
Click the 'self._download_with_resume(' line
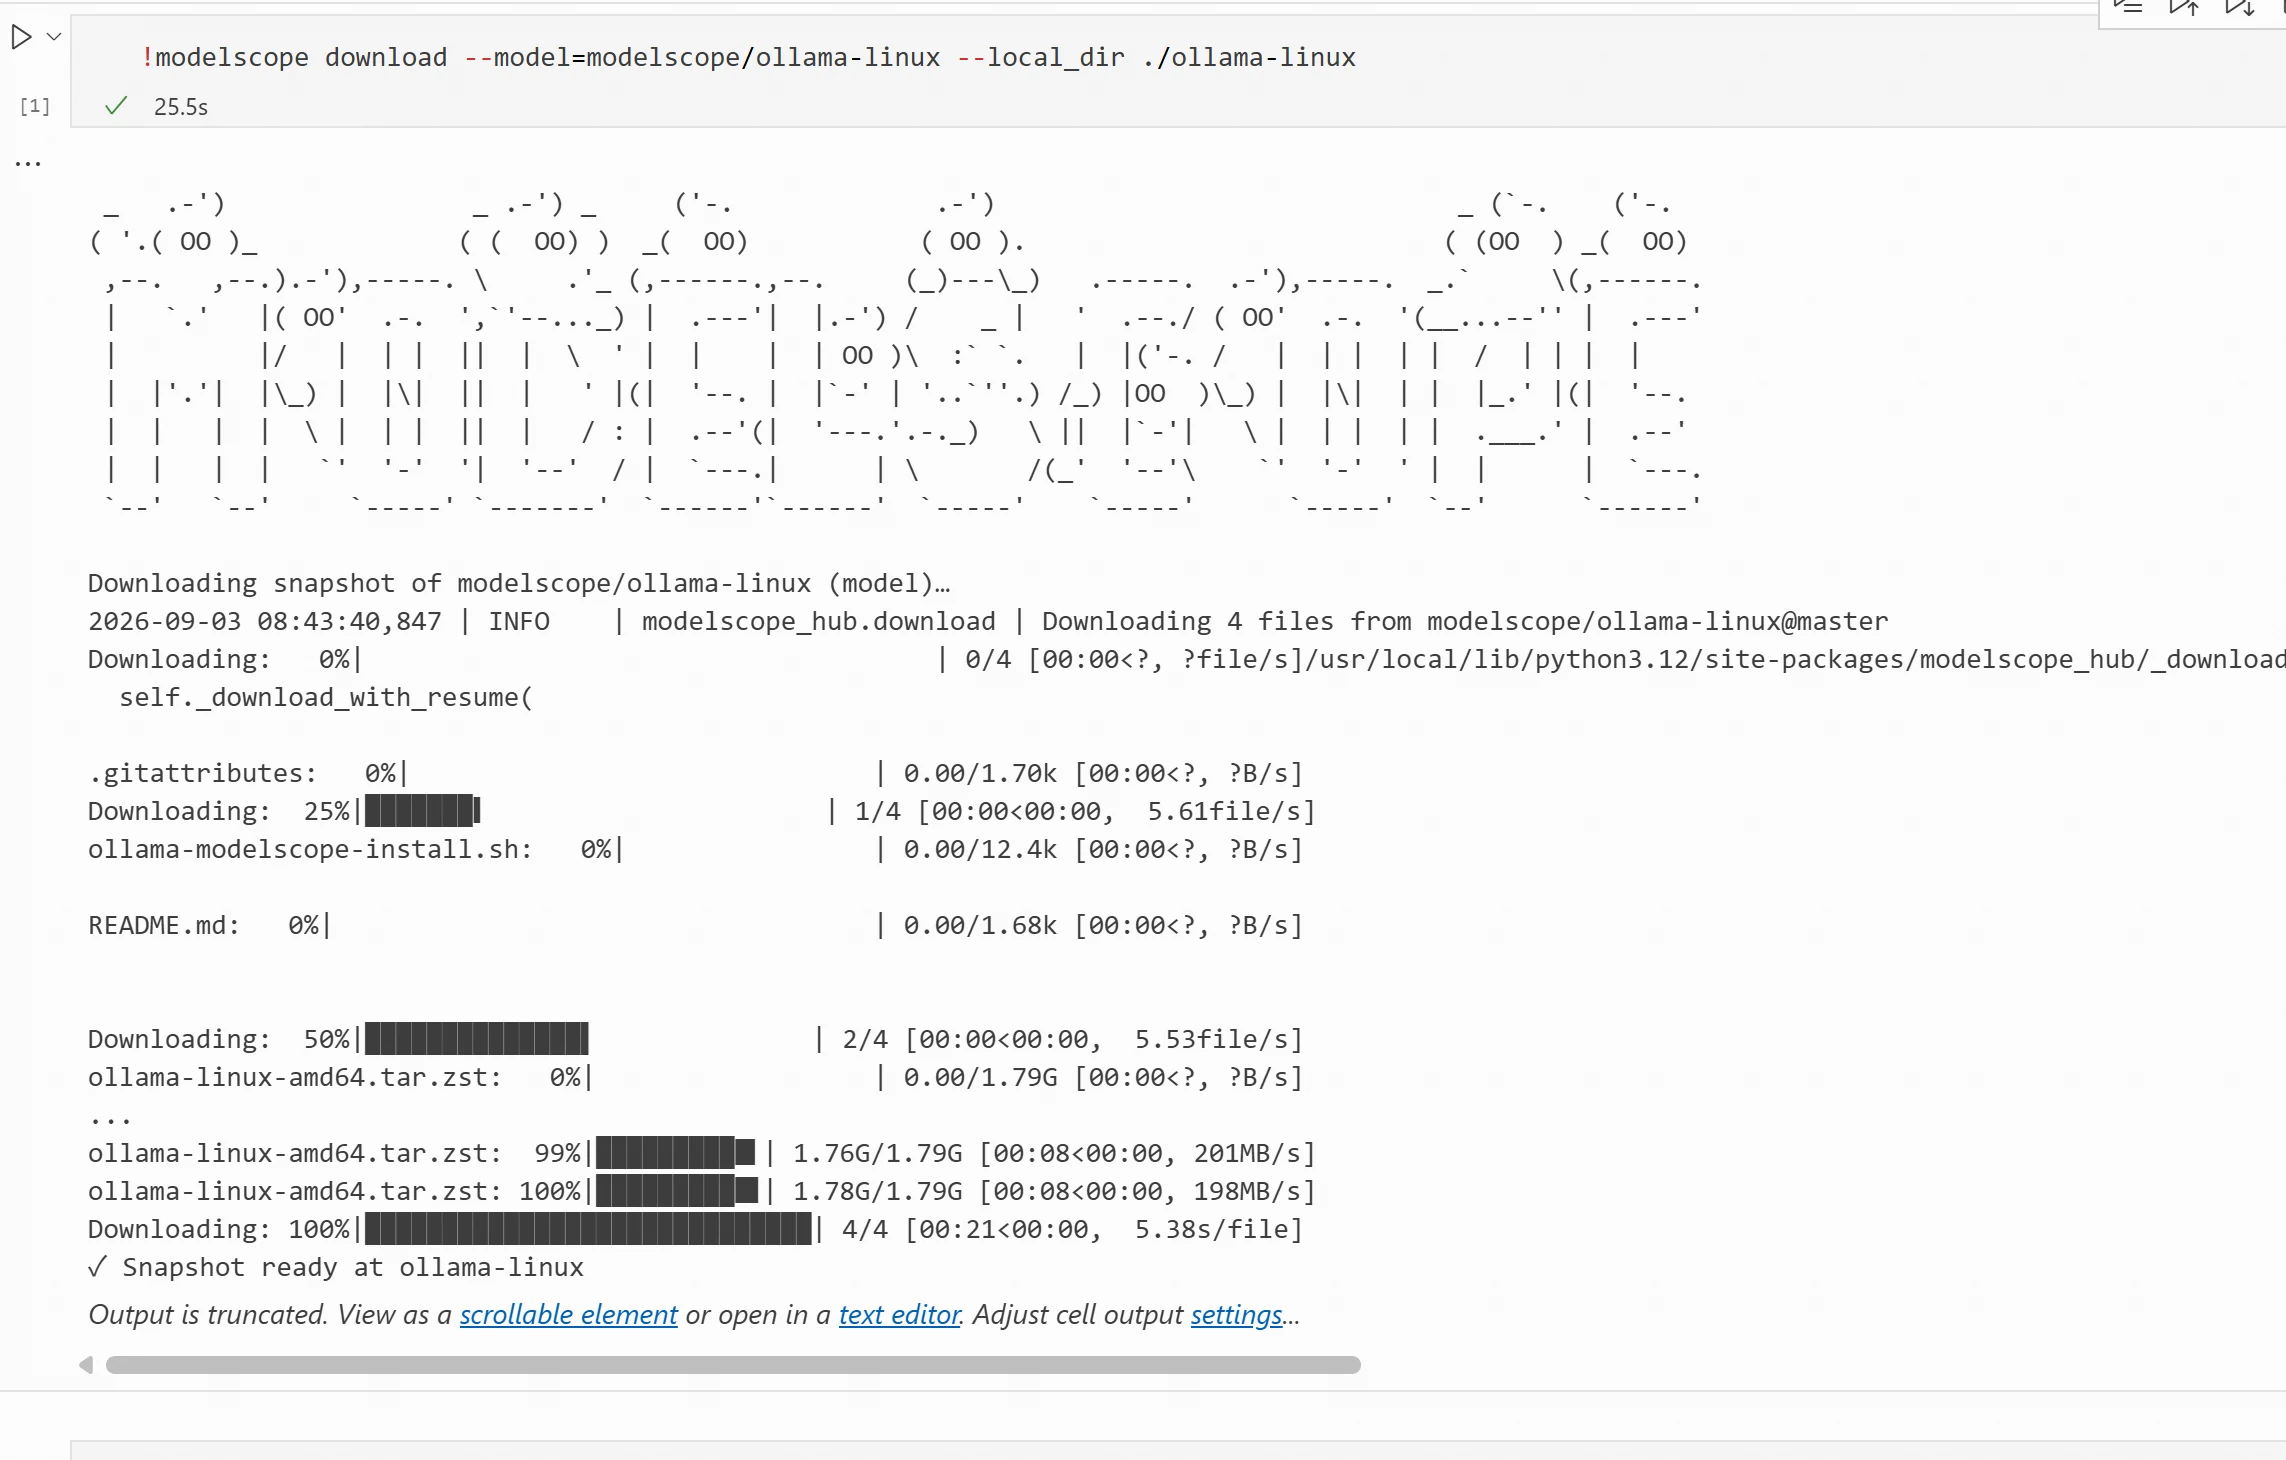[x=326, y=697]
